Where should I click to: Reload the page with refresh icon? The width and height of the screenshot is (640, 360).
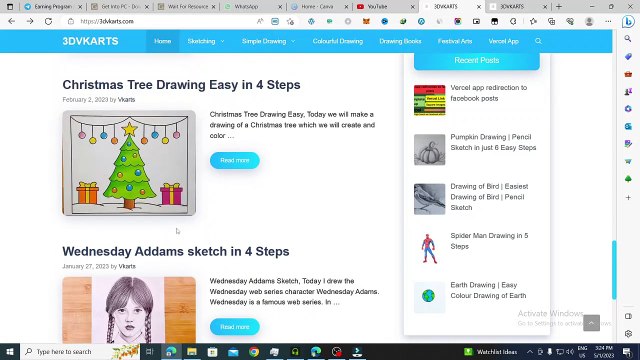coord(48,21)
